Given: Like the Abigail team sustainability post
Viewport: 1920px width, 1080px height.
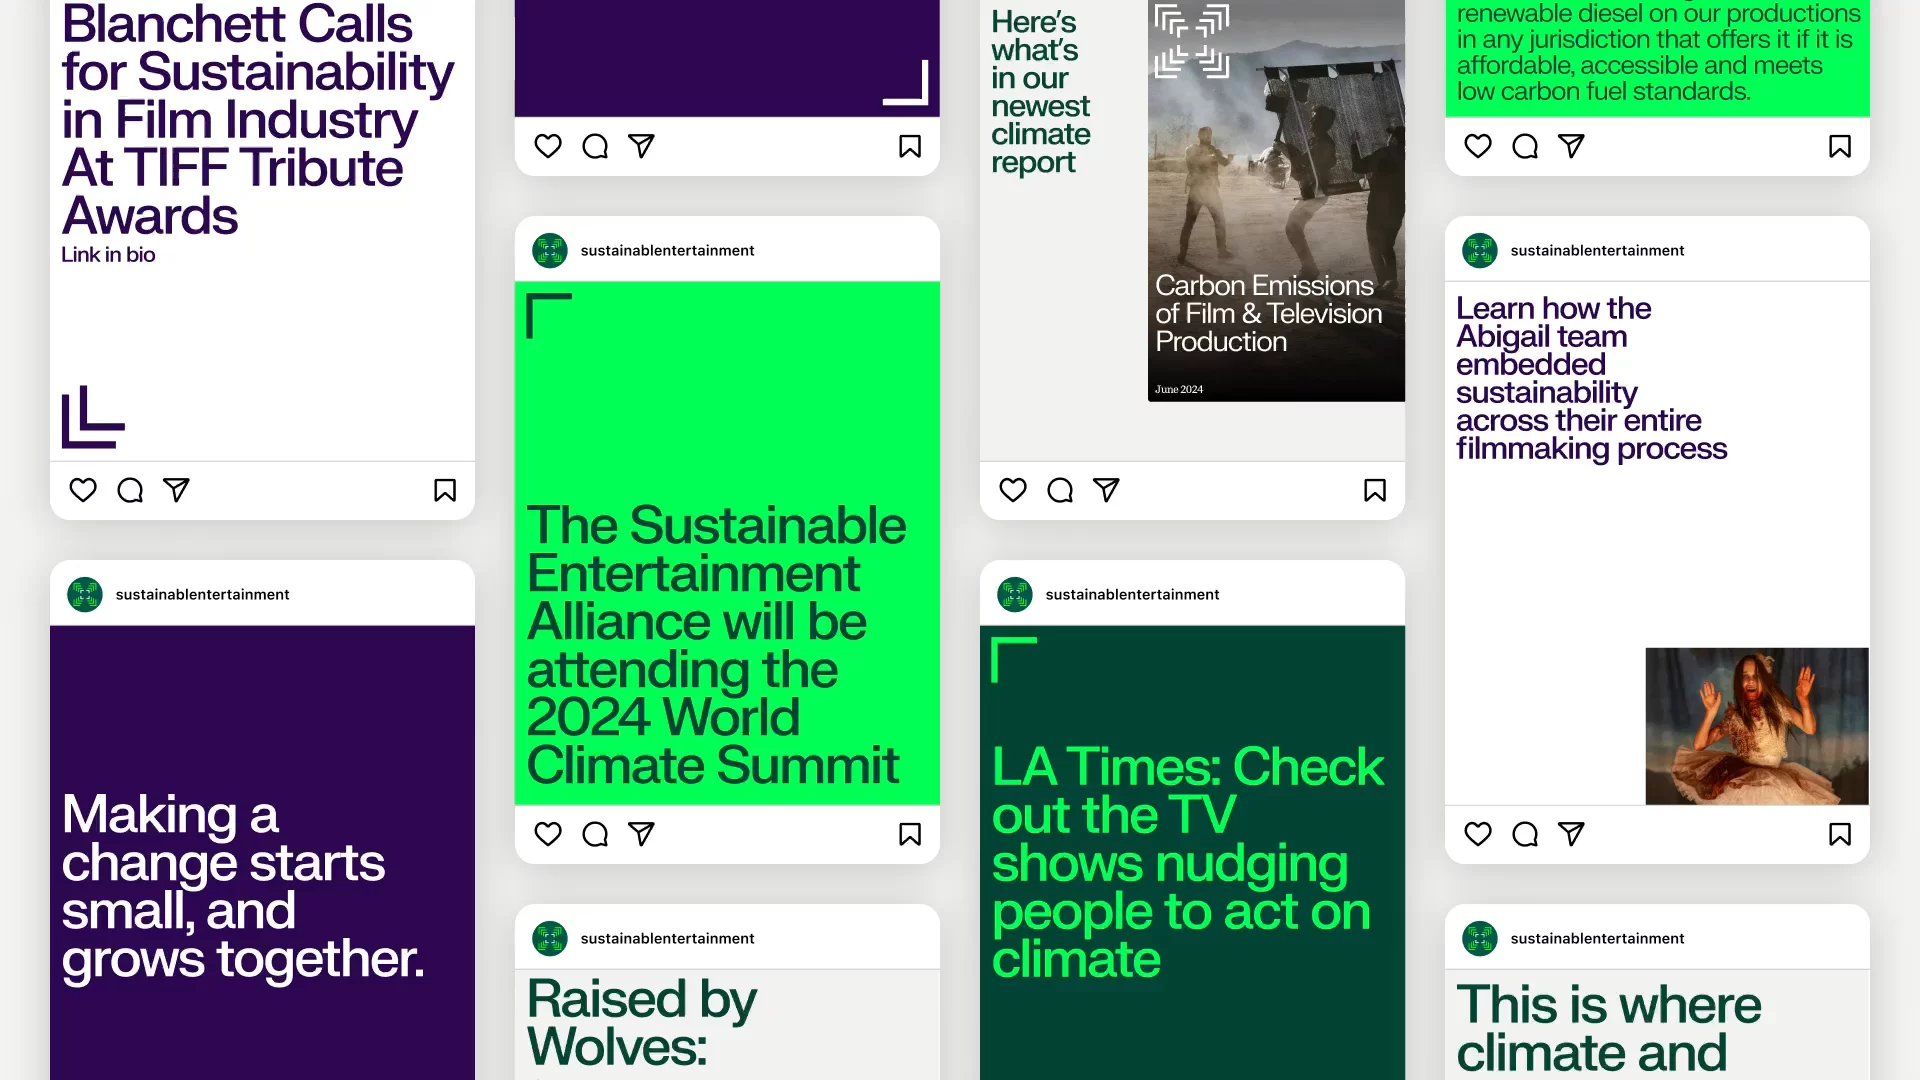Looking at the screenshot, I should [1478, 834].
